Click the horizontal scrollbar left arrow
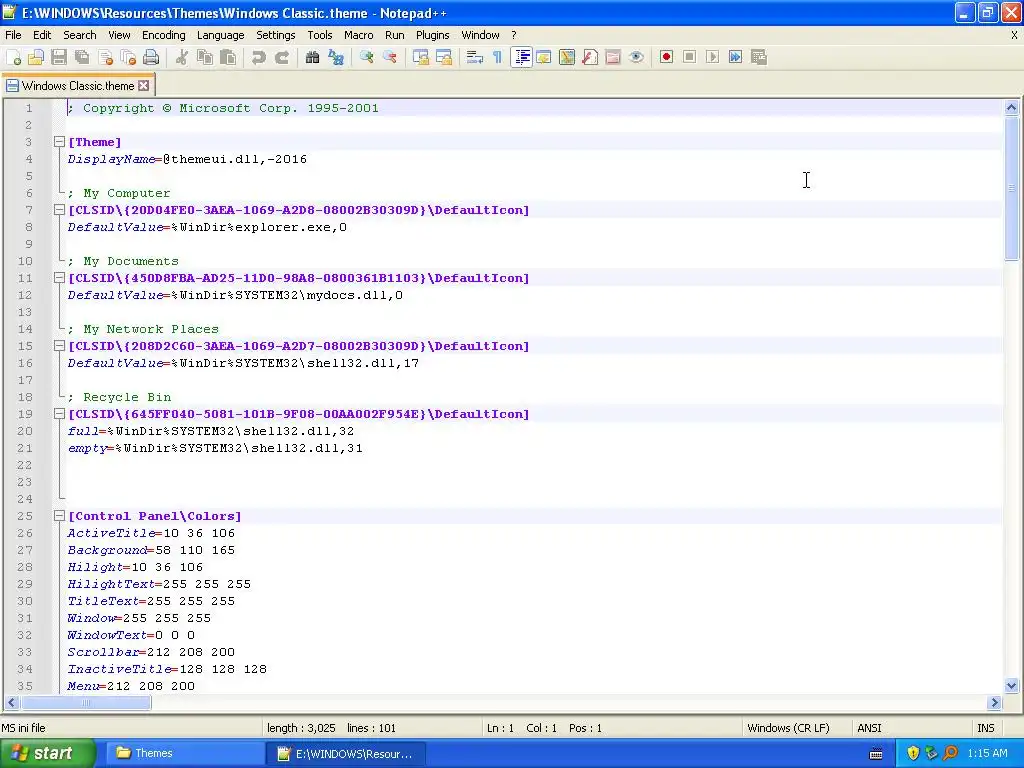Screen dimensions: 1024x768 tap(11, 703)
